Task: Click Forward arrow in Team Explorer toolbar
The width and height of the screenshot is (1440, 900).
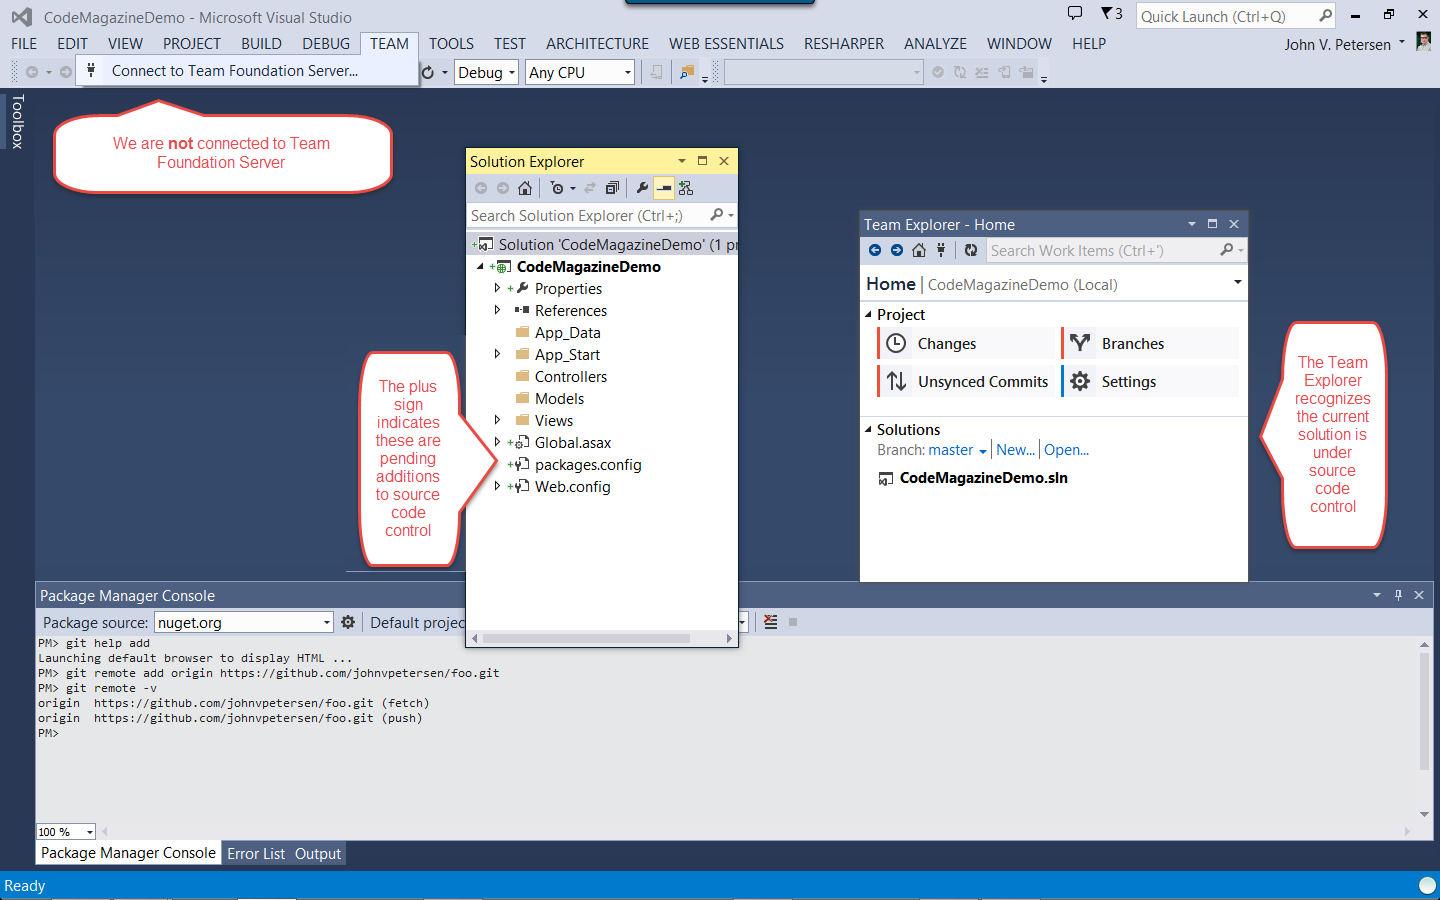Action: pyautogui.click(x=897, y=250)
